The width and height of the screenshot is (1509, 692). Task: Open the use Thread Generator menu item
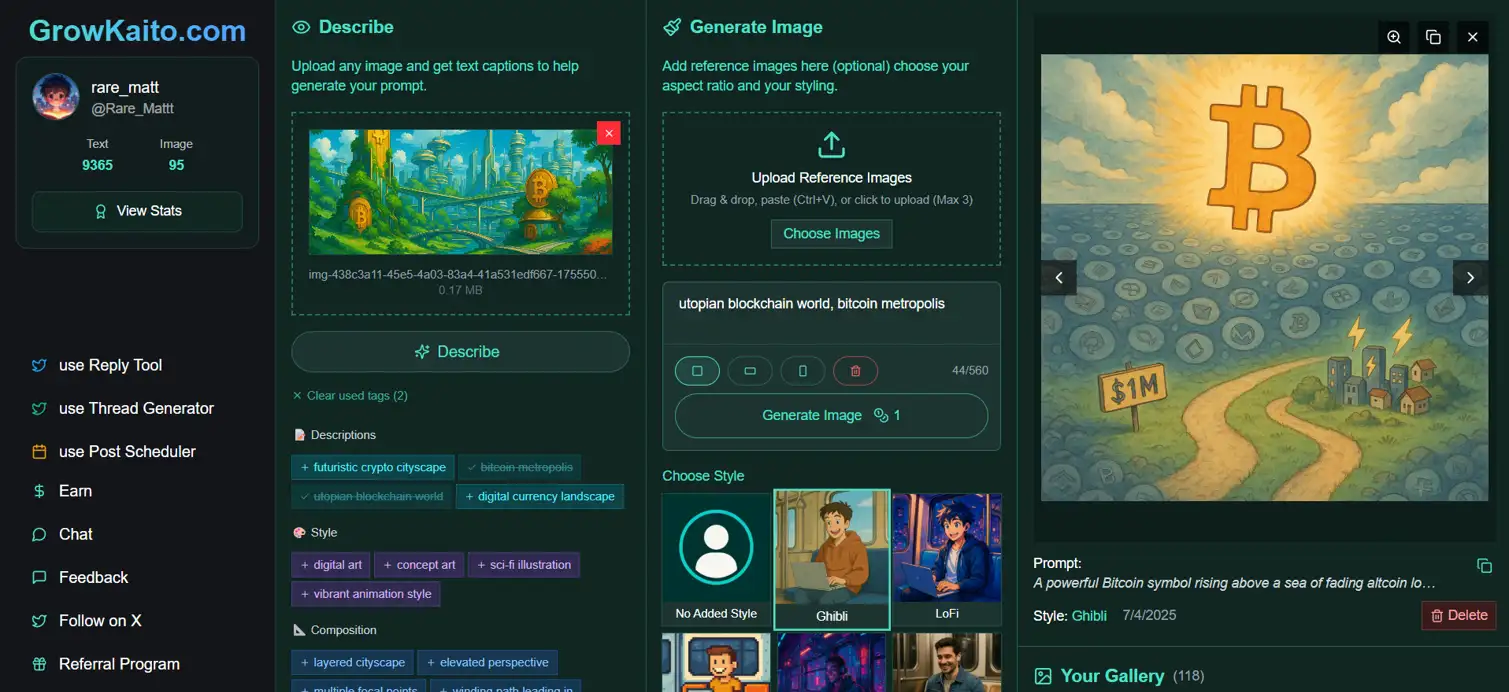[136, 408]
